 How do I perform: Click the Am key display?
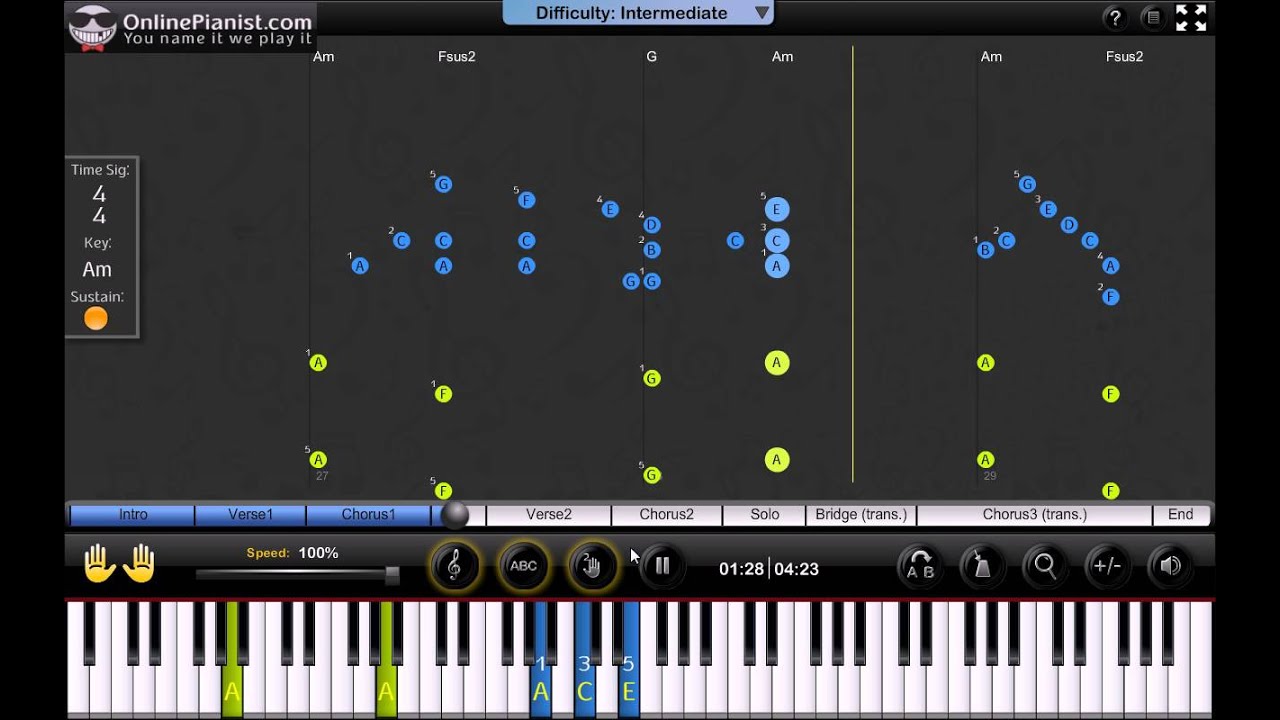point(97,269)
